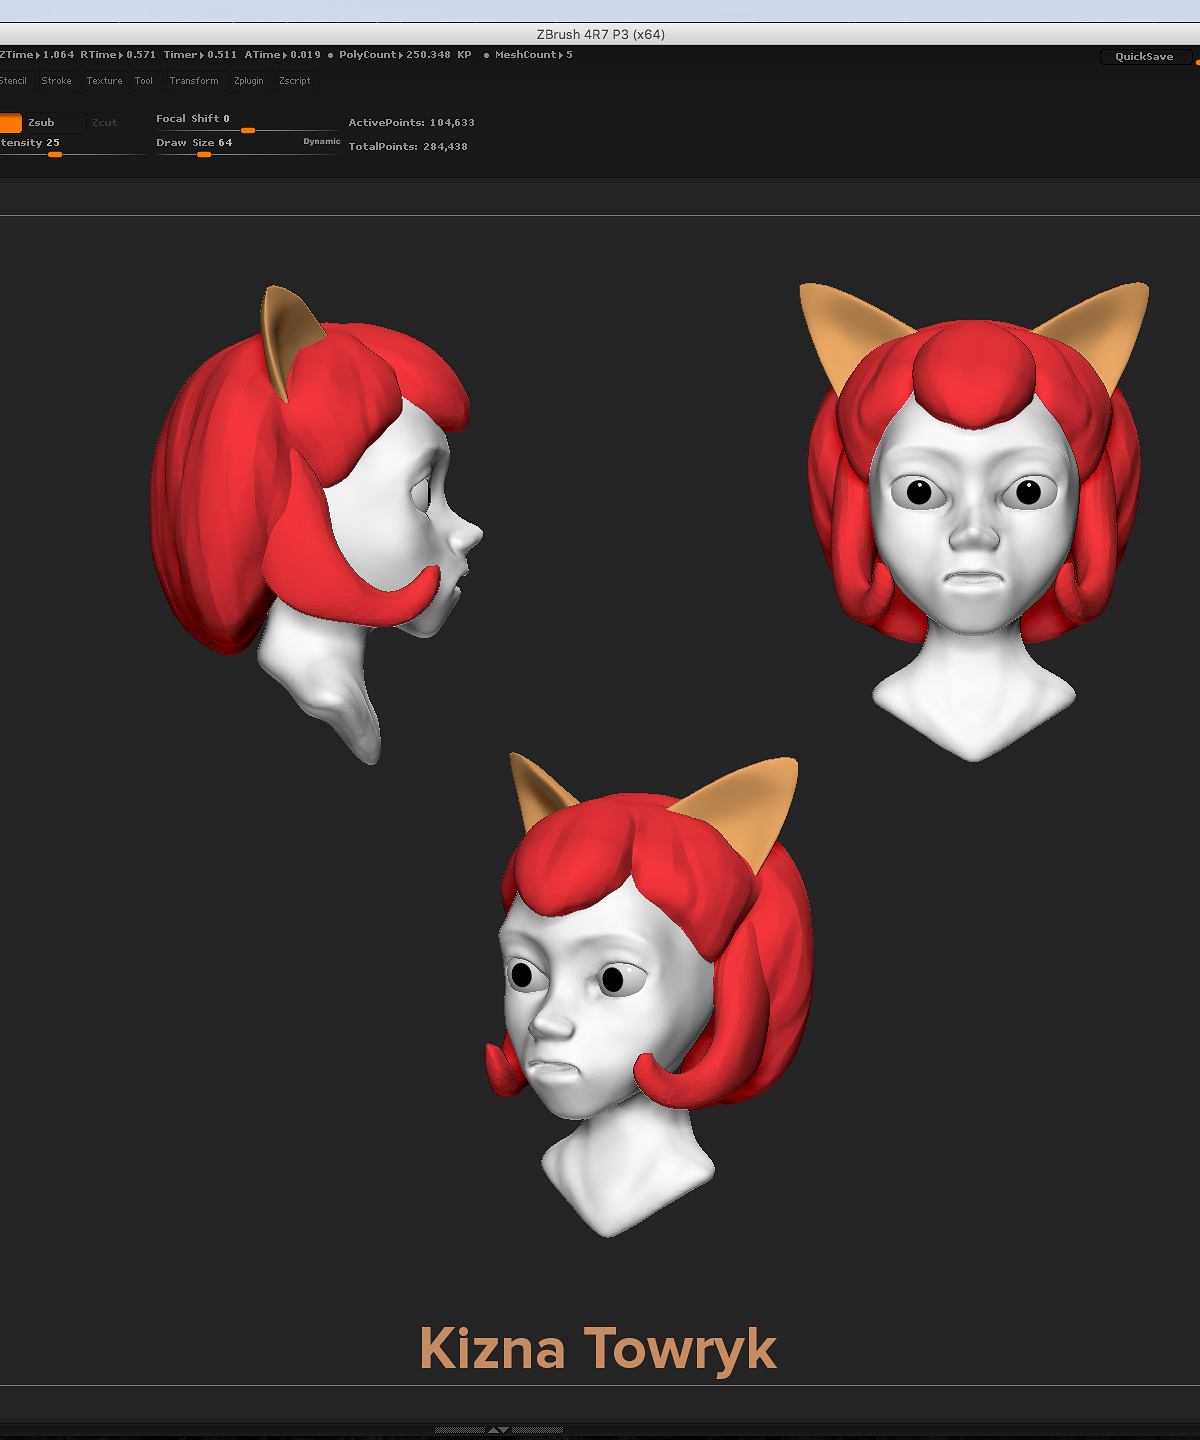Open the Tool menu
Screen dimensions: 1200x1440
click(144, 81)
